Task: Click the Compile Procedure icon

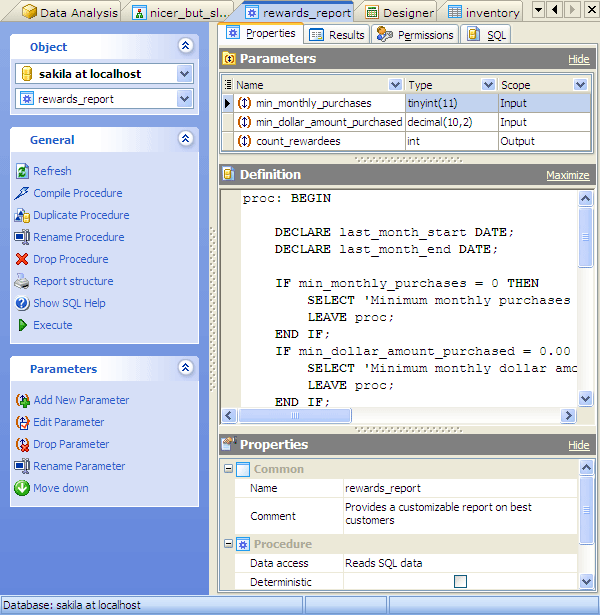Action: 22,193
